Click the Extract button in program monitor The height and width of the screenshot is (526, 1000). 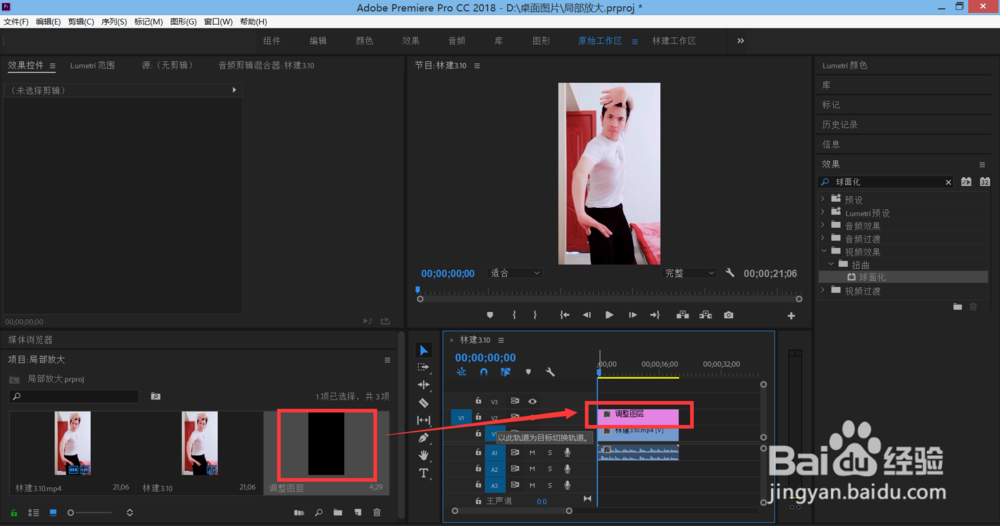point(705,315)
